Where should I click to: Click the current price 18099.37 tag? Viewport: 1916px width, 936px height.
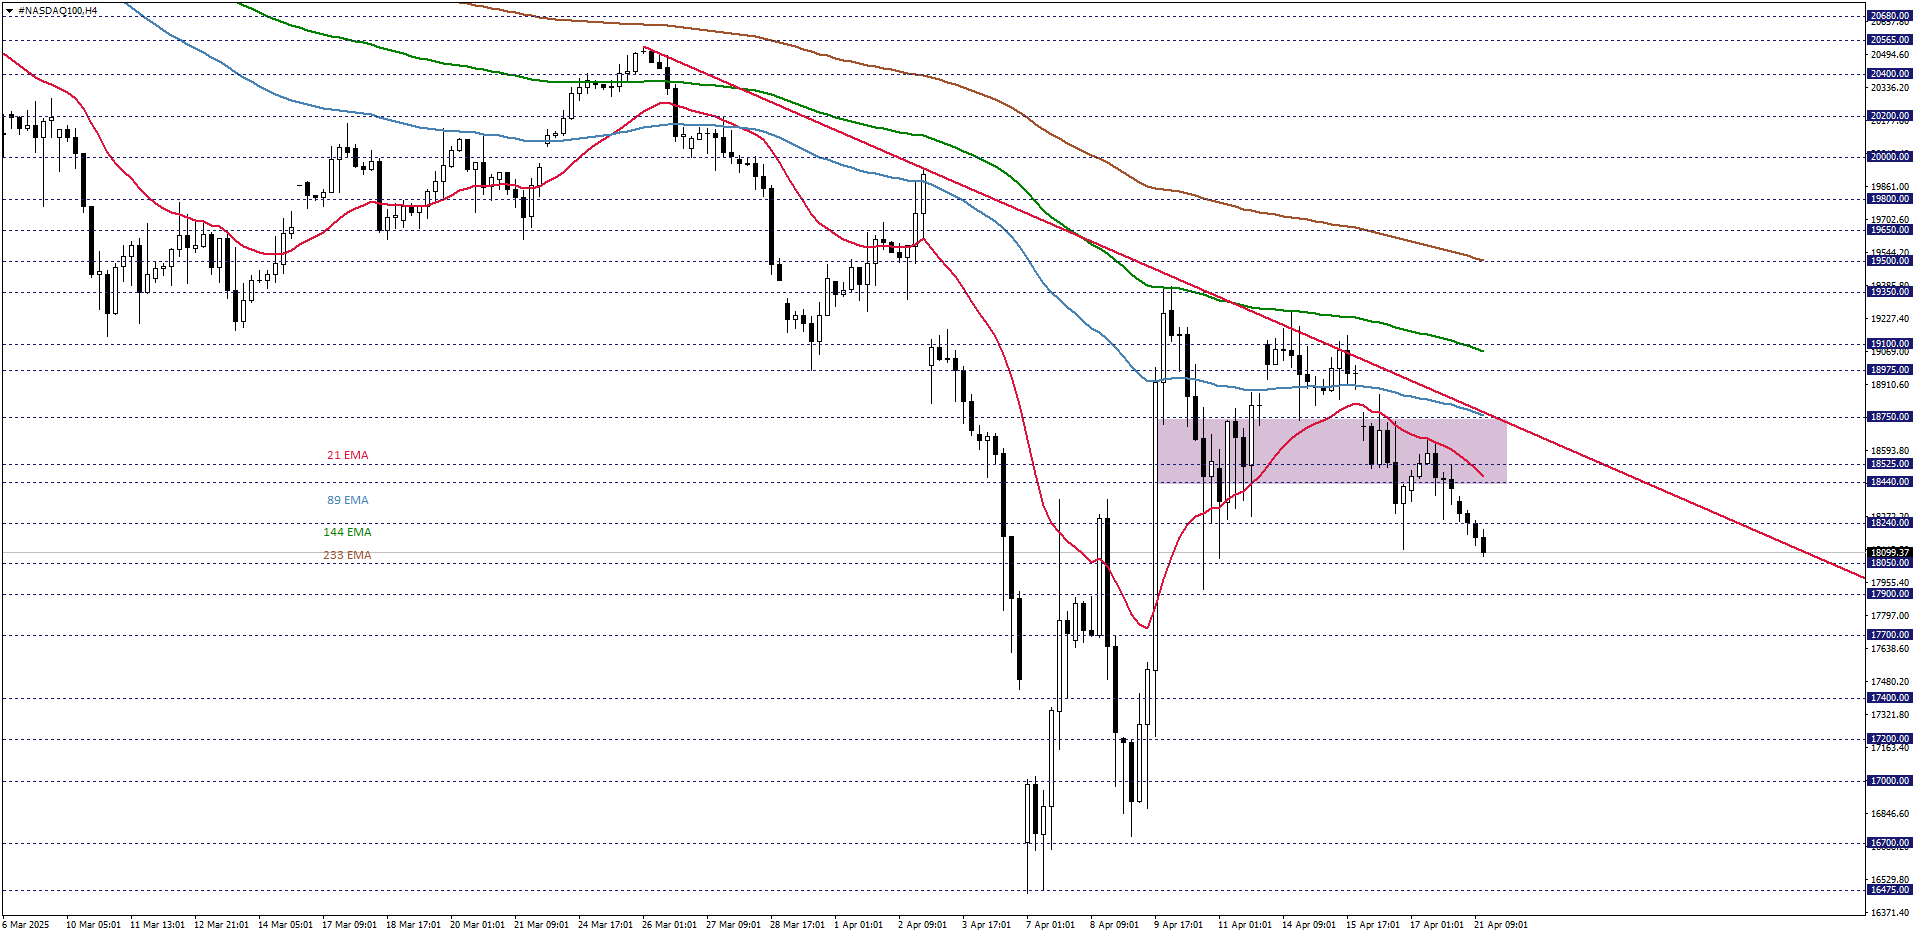pyautogui.click(x=1889, y=552)
